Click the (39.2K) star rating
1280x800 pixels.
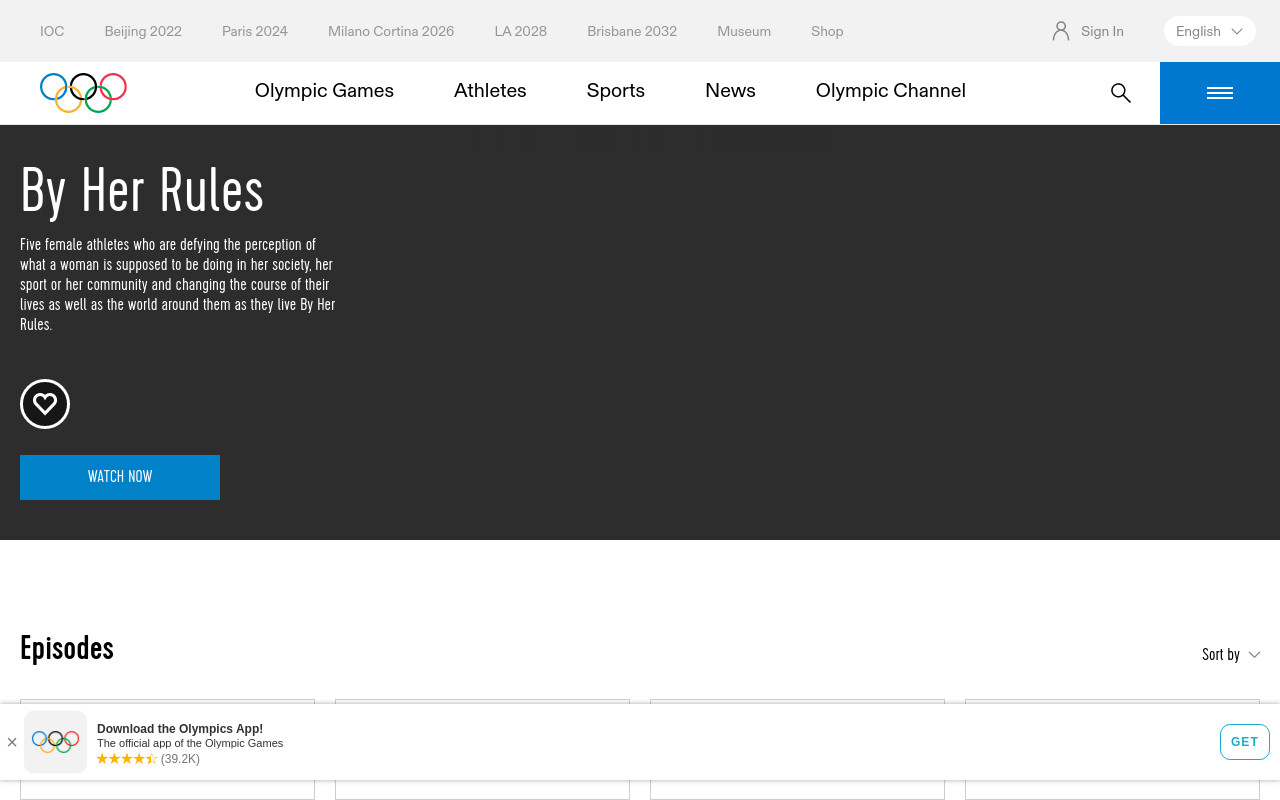148,759
